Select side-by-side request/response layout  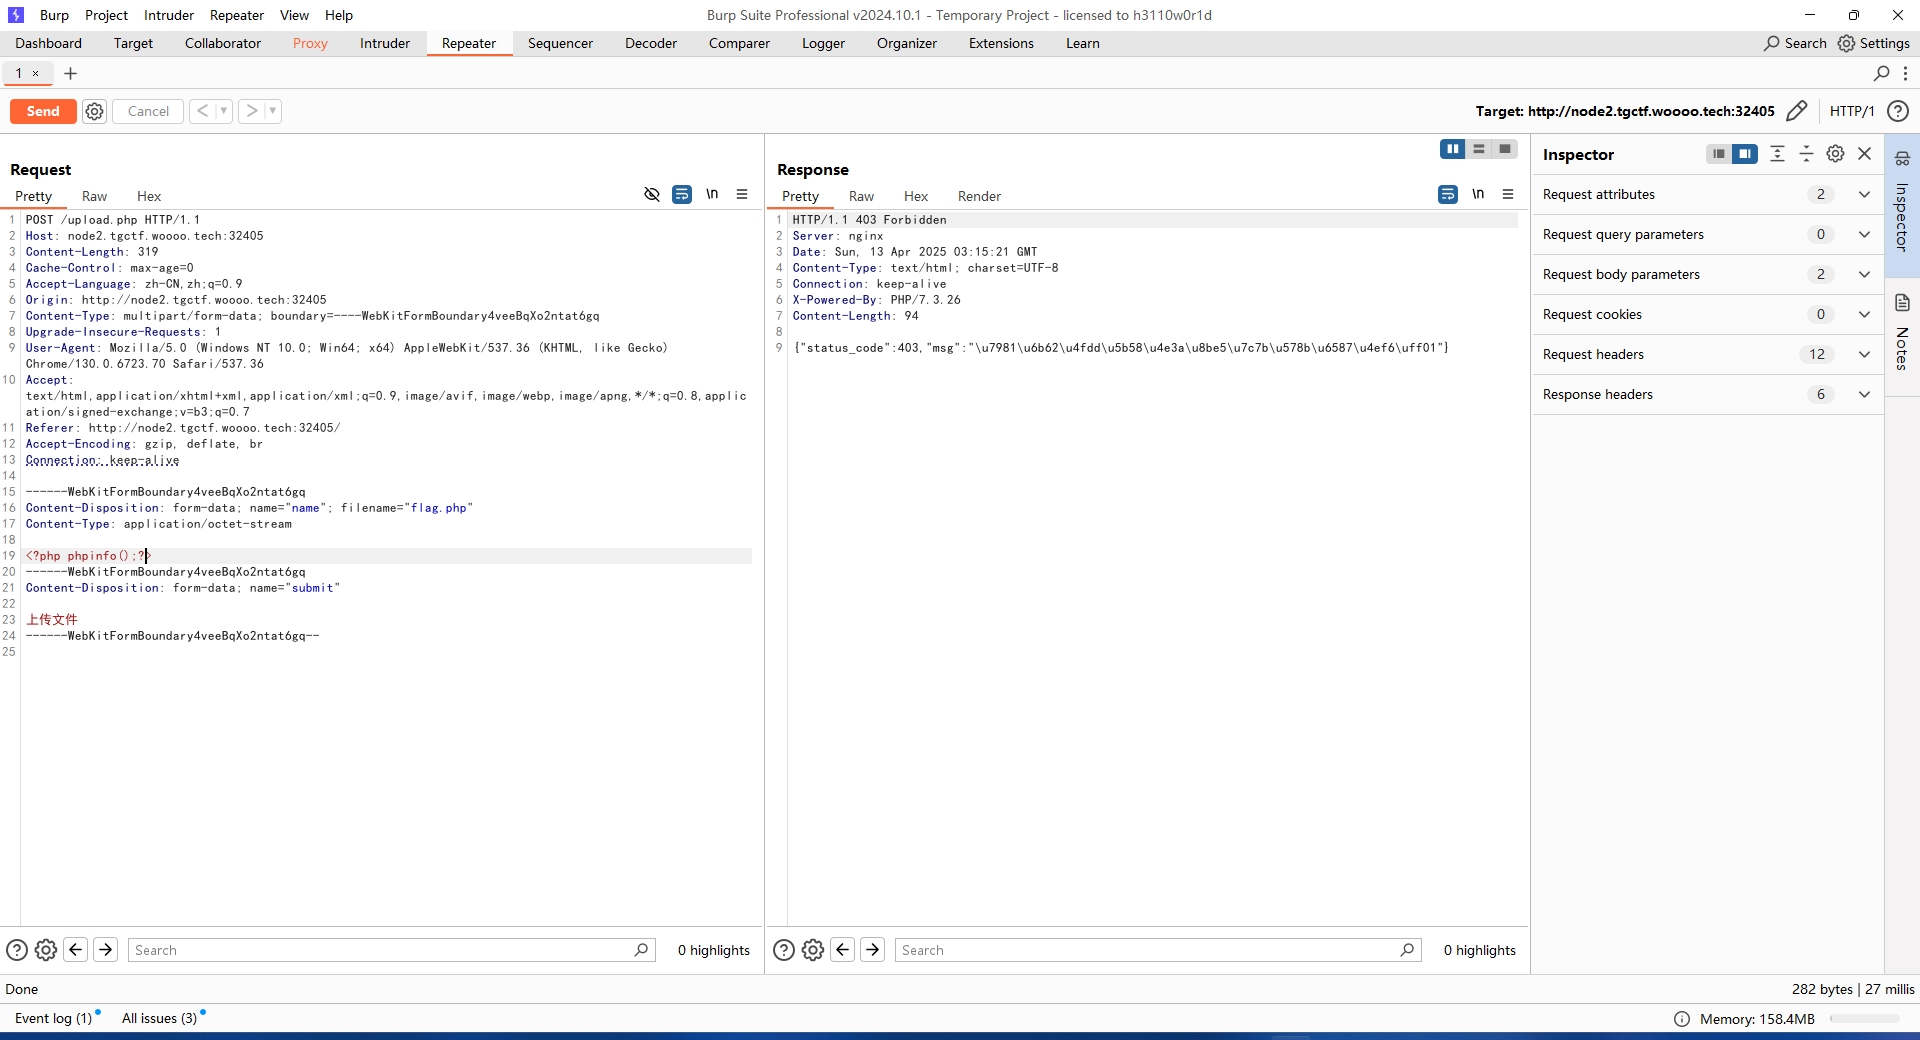click(x=1453, y=149)
